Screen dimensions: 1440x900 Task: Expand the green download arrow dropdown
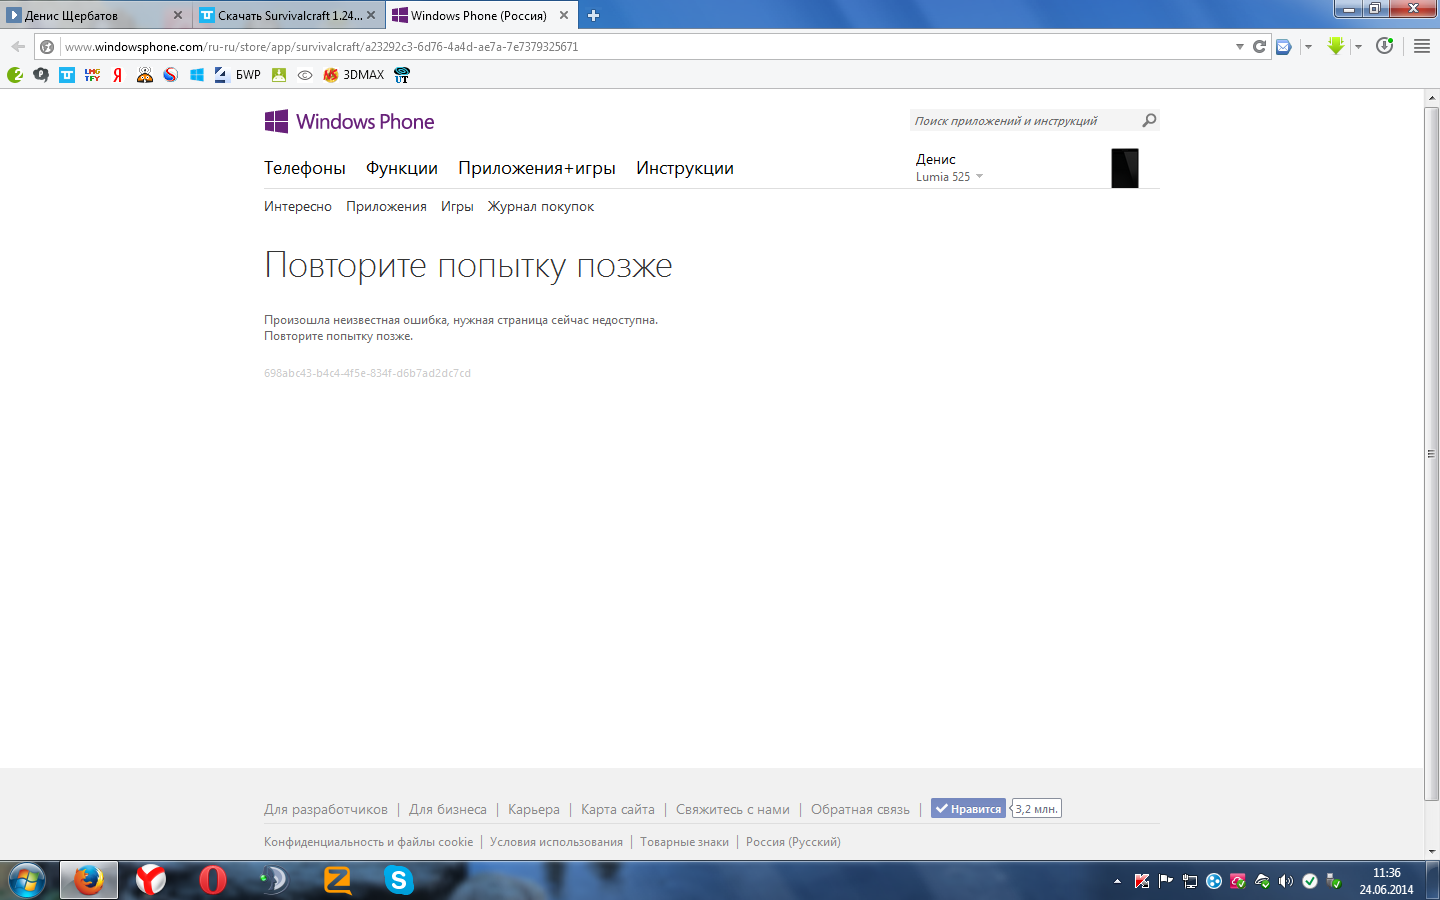(1358, 46)
